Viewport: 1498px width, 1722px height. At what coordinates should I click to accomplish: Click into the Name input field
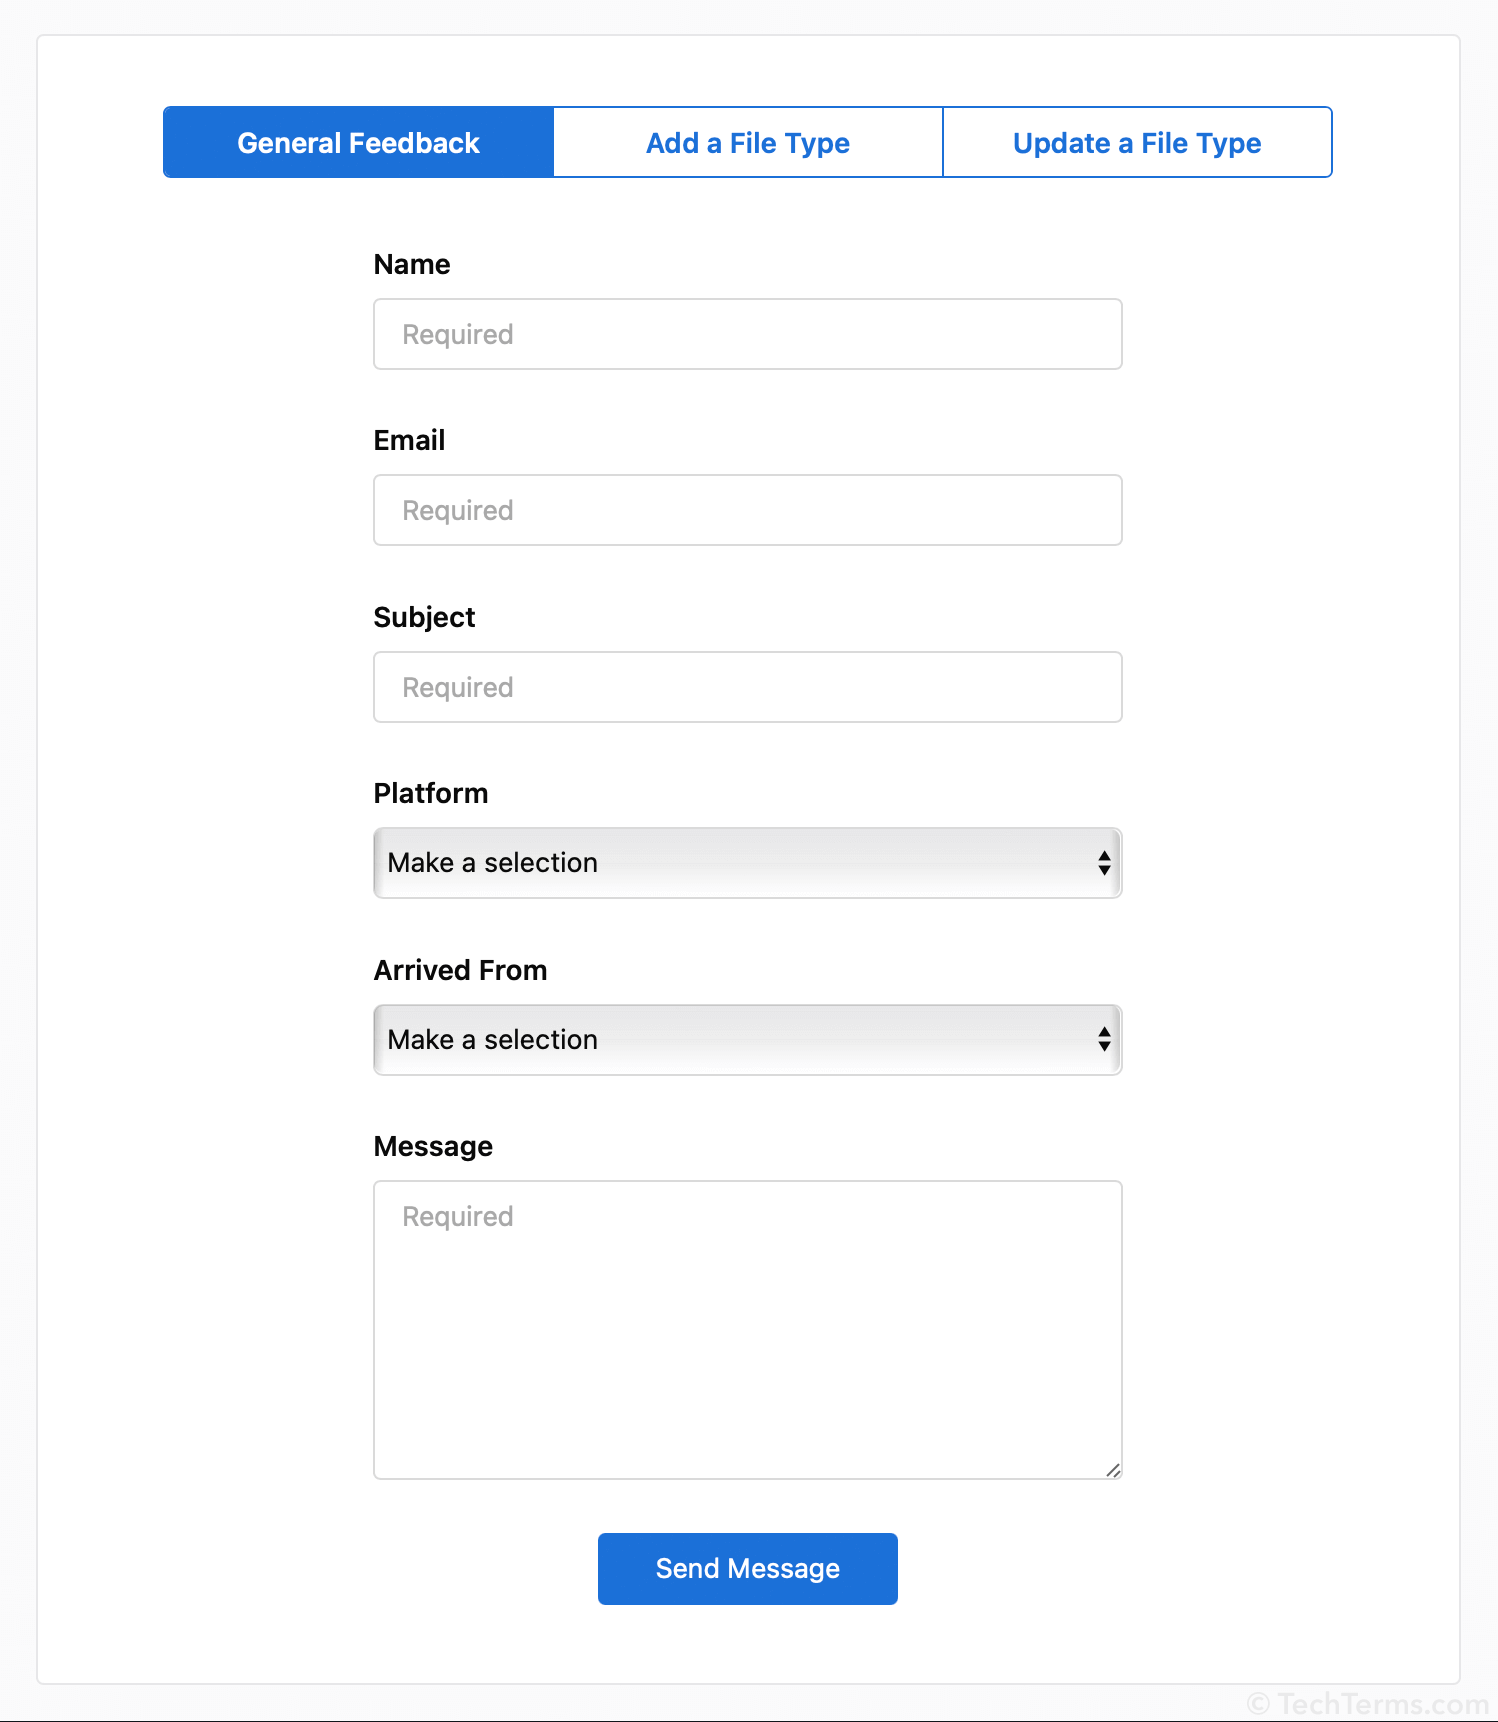[748, 334]
